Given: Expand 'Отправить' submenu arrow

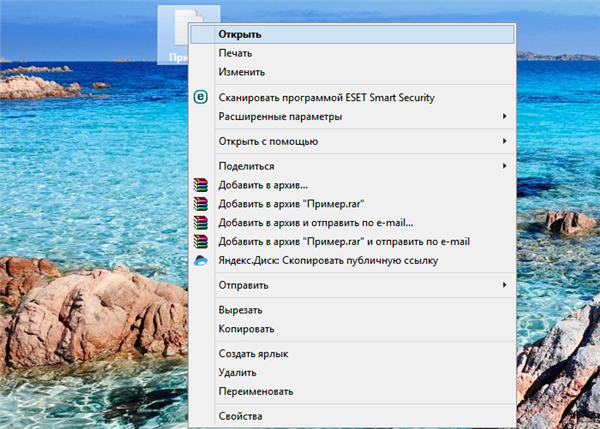Looking at the screenshot, I should point(505,285).
